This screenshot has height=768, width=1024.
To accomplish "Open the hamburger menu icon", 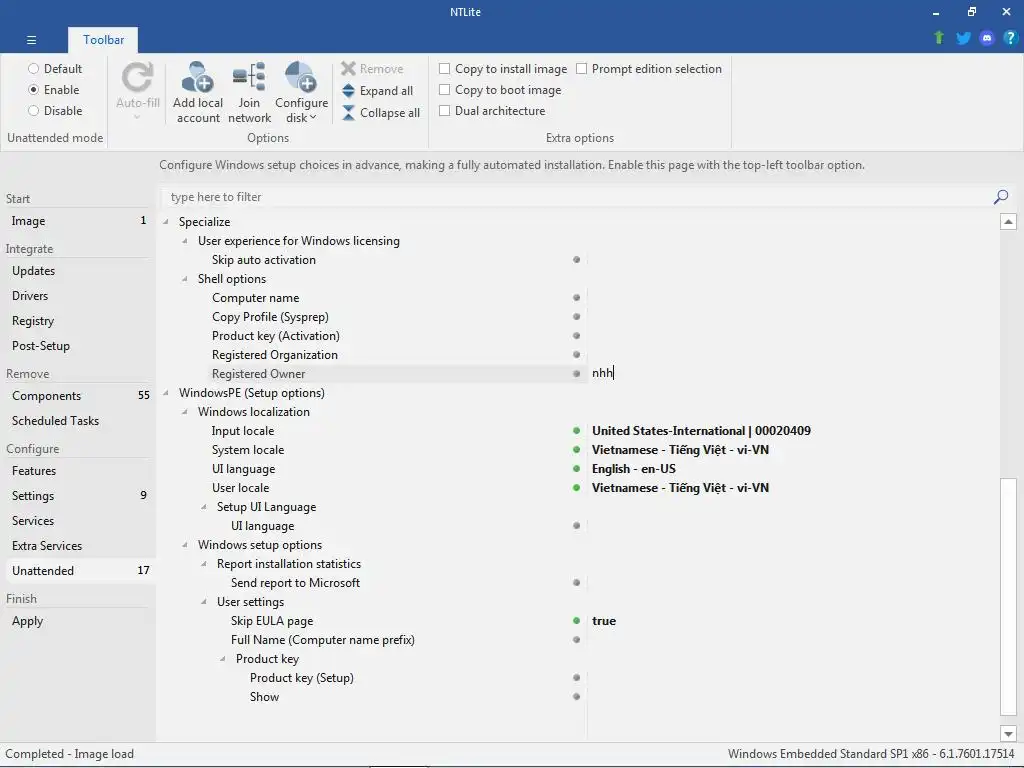I will click(x=31, y=40).
